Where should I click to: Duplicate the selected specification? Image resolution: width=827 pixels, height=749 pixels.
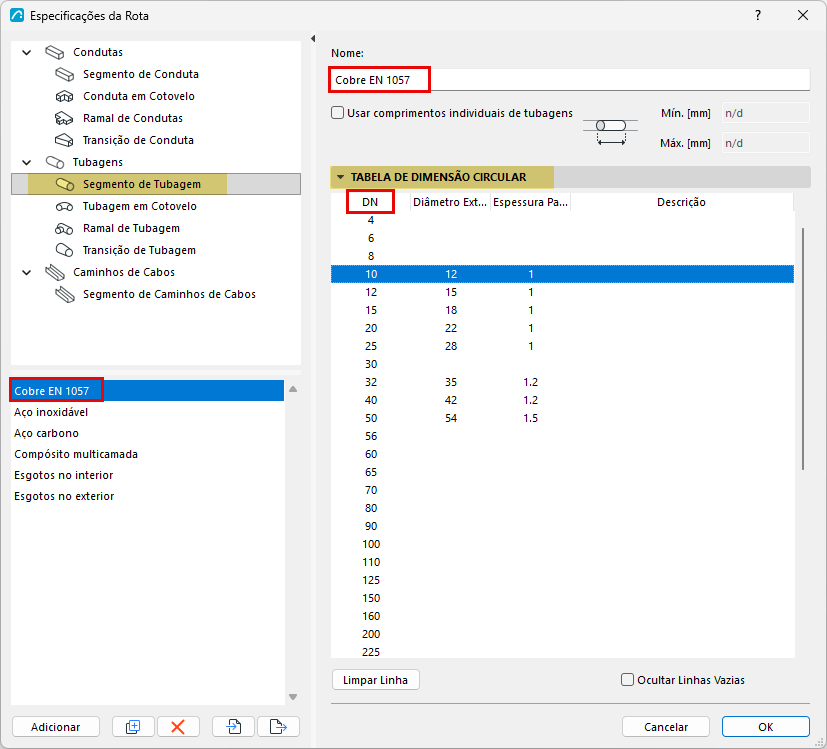pyautogui.click(x=133, y=727)
